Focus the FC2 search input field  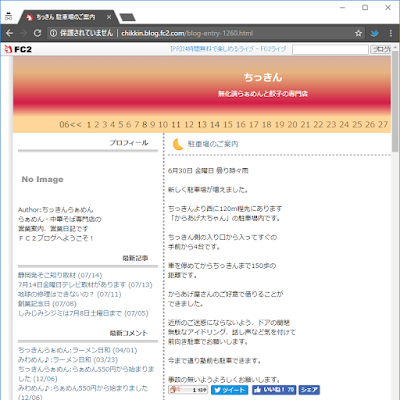[330, 49]
